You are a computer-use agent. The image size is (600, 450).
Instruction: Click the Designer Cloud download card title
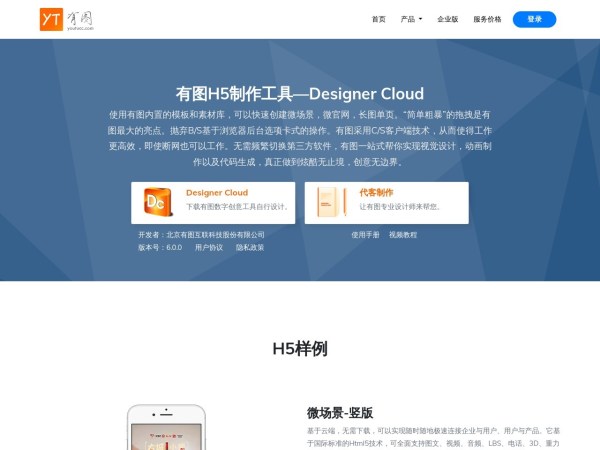click(x=217, y=192)
